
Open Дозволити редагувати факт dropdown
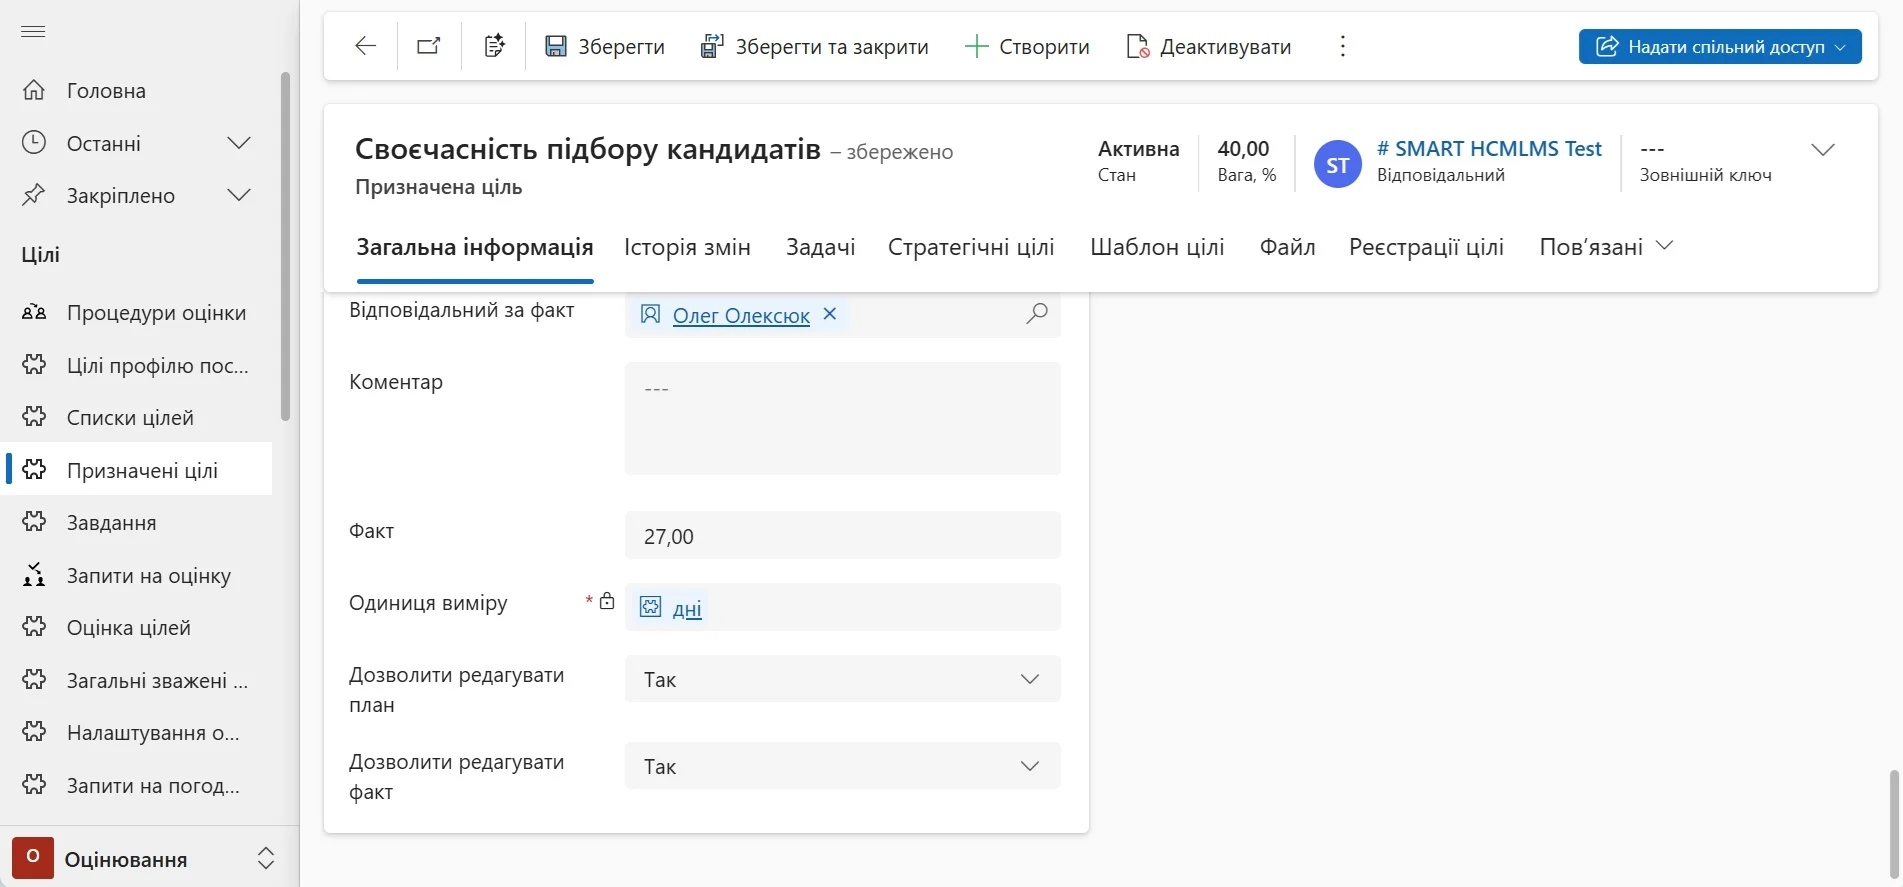coord(843,766)
